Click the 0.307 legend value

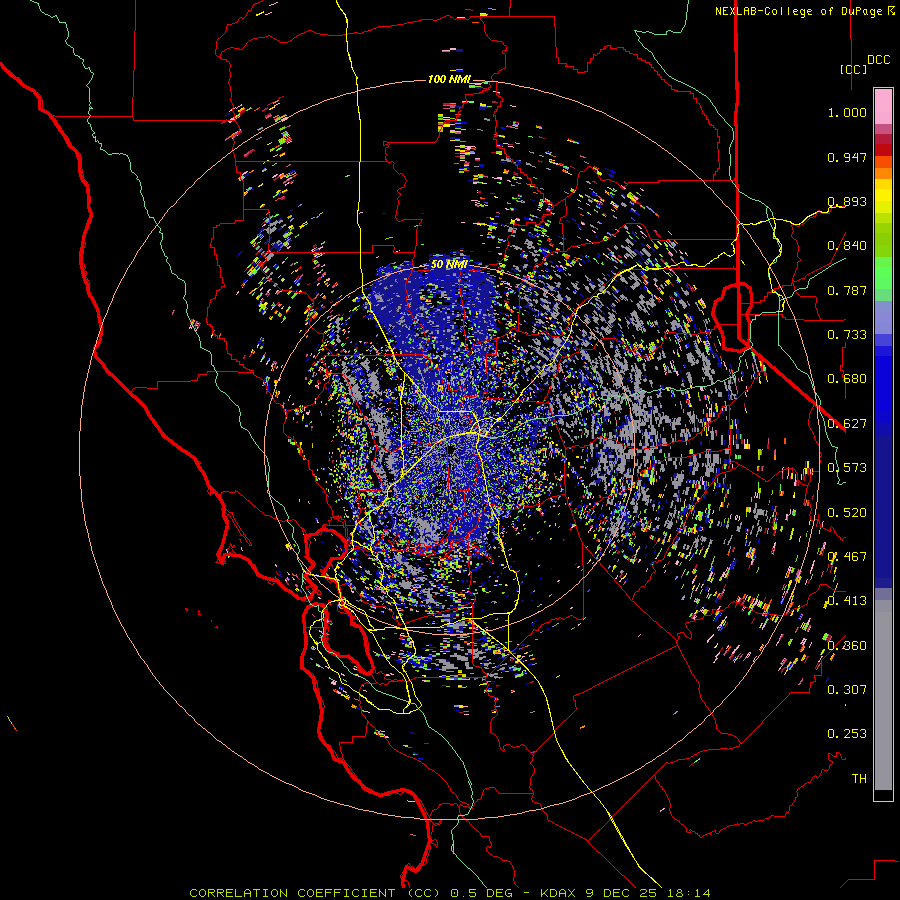(847, 689)
